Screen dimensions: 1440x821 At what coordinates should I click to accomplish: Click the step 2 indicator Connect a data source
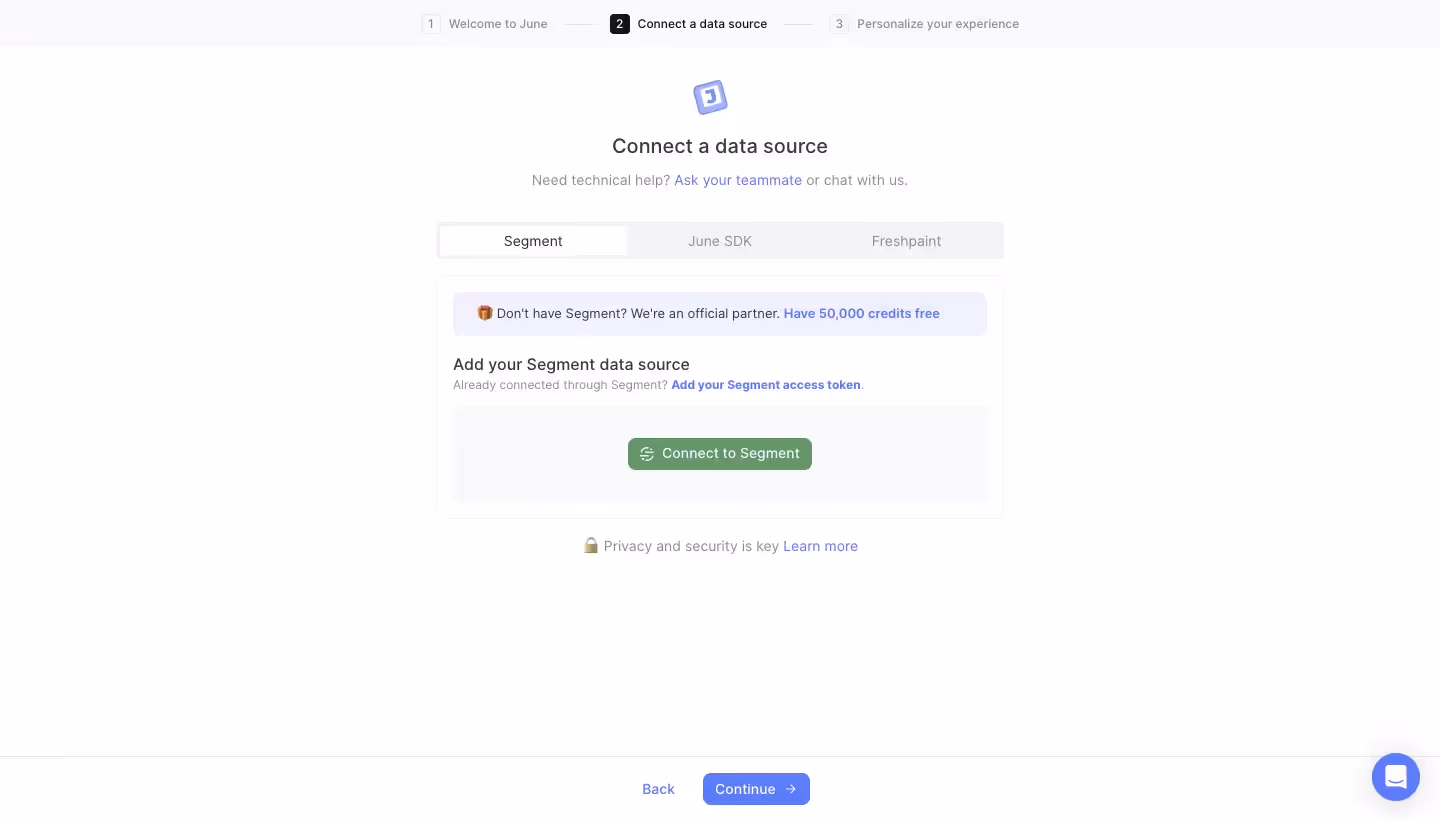pyautogui.click(x=620, y=24)
